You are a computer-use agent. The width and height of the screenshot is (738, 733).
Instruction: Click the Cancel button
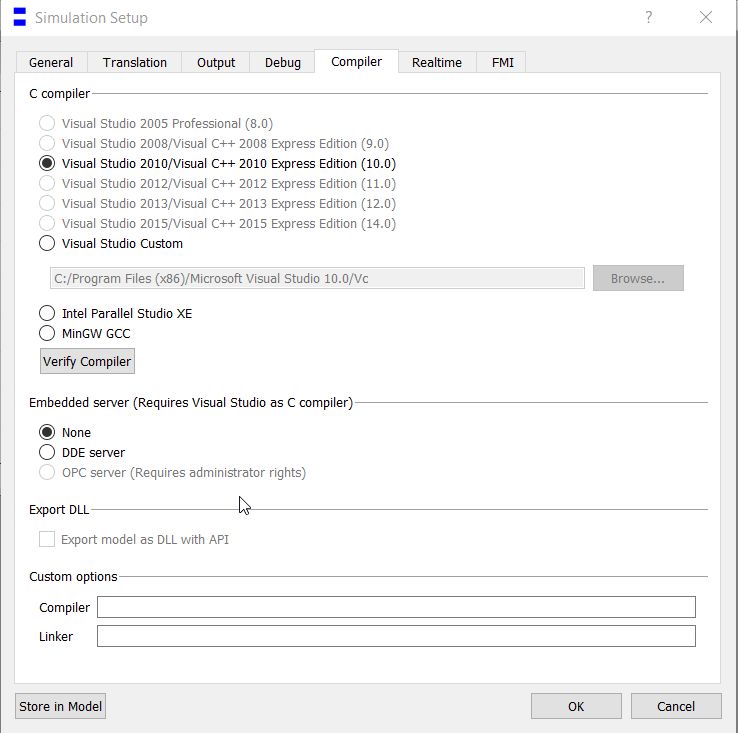[676, 706]
